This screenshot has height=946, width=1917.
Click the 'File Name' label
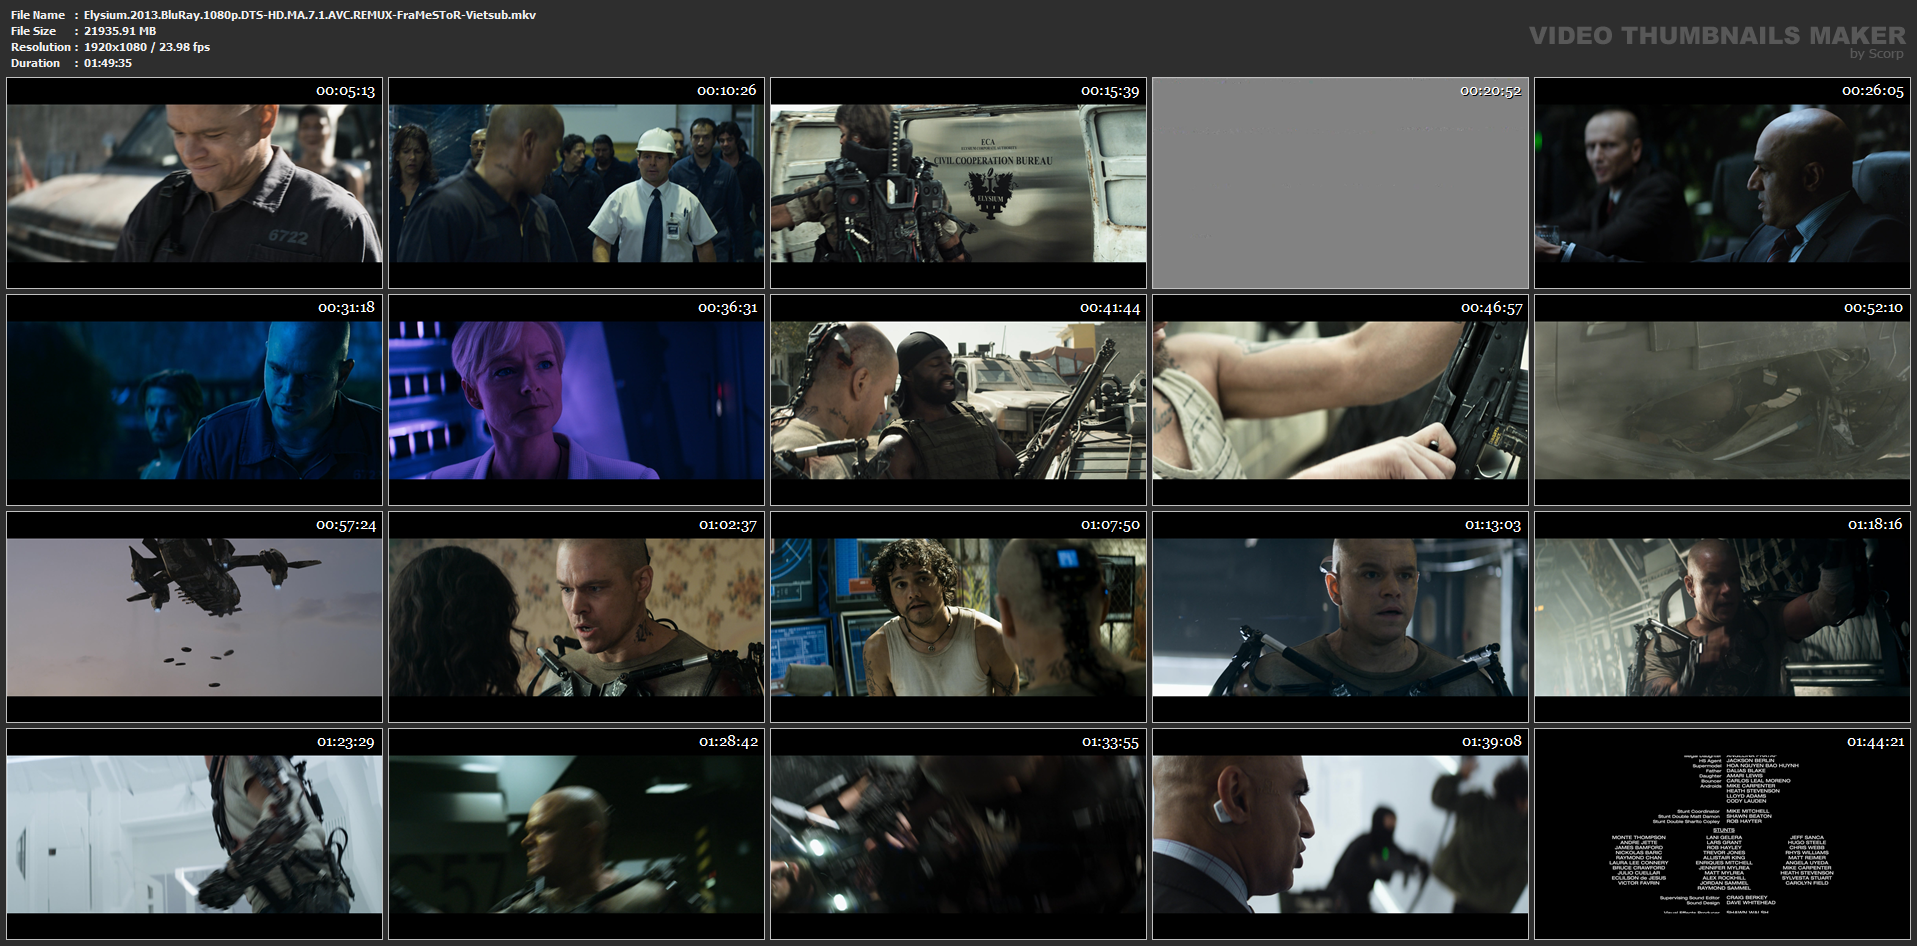point(38,15)
